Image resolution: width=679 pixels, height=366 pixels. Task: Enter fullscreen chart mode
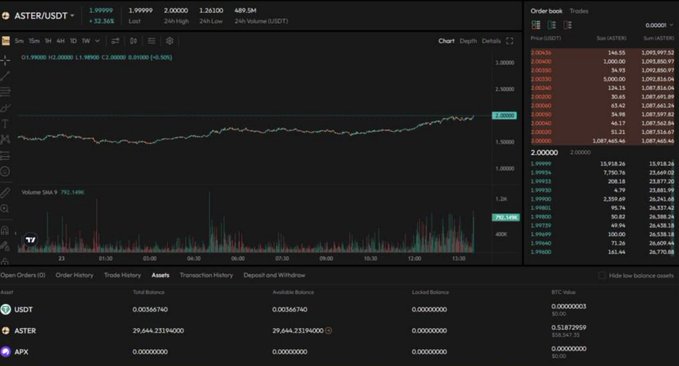510,41
